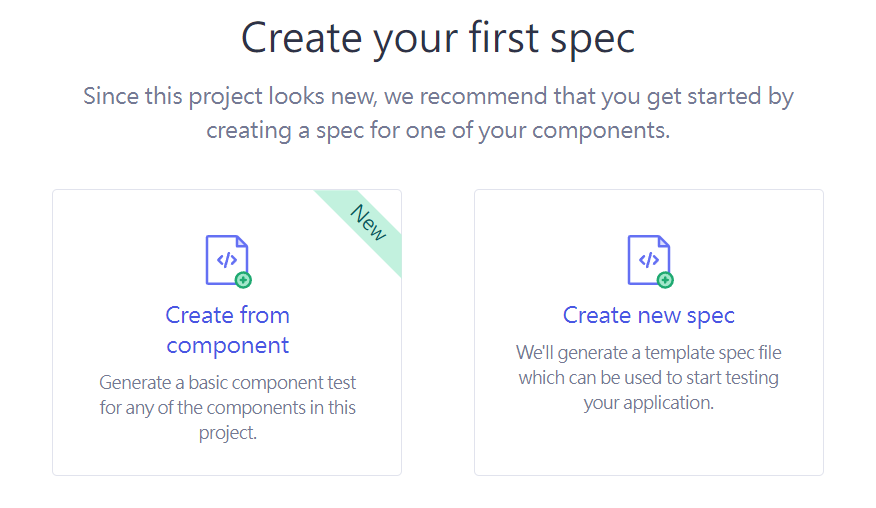Open the Create from component link

pyautogui.click(x=227, y=316)
